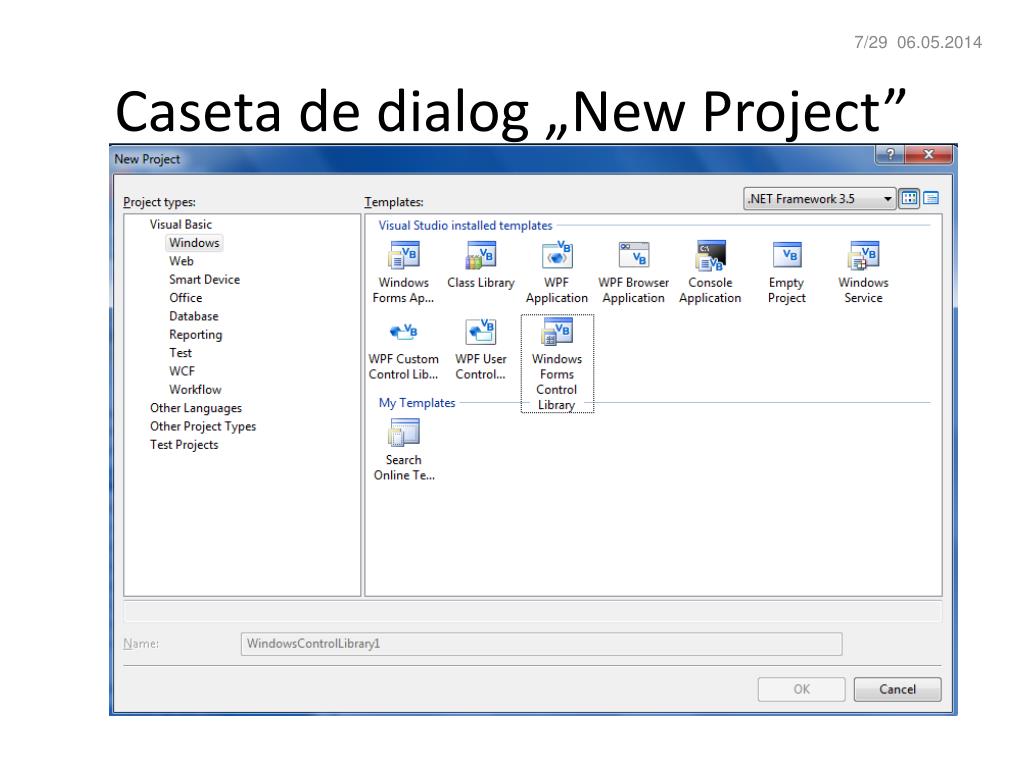Choose the Workflow project type
Screen dimensions: 1024x768
coord(195,390)
